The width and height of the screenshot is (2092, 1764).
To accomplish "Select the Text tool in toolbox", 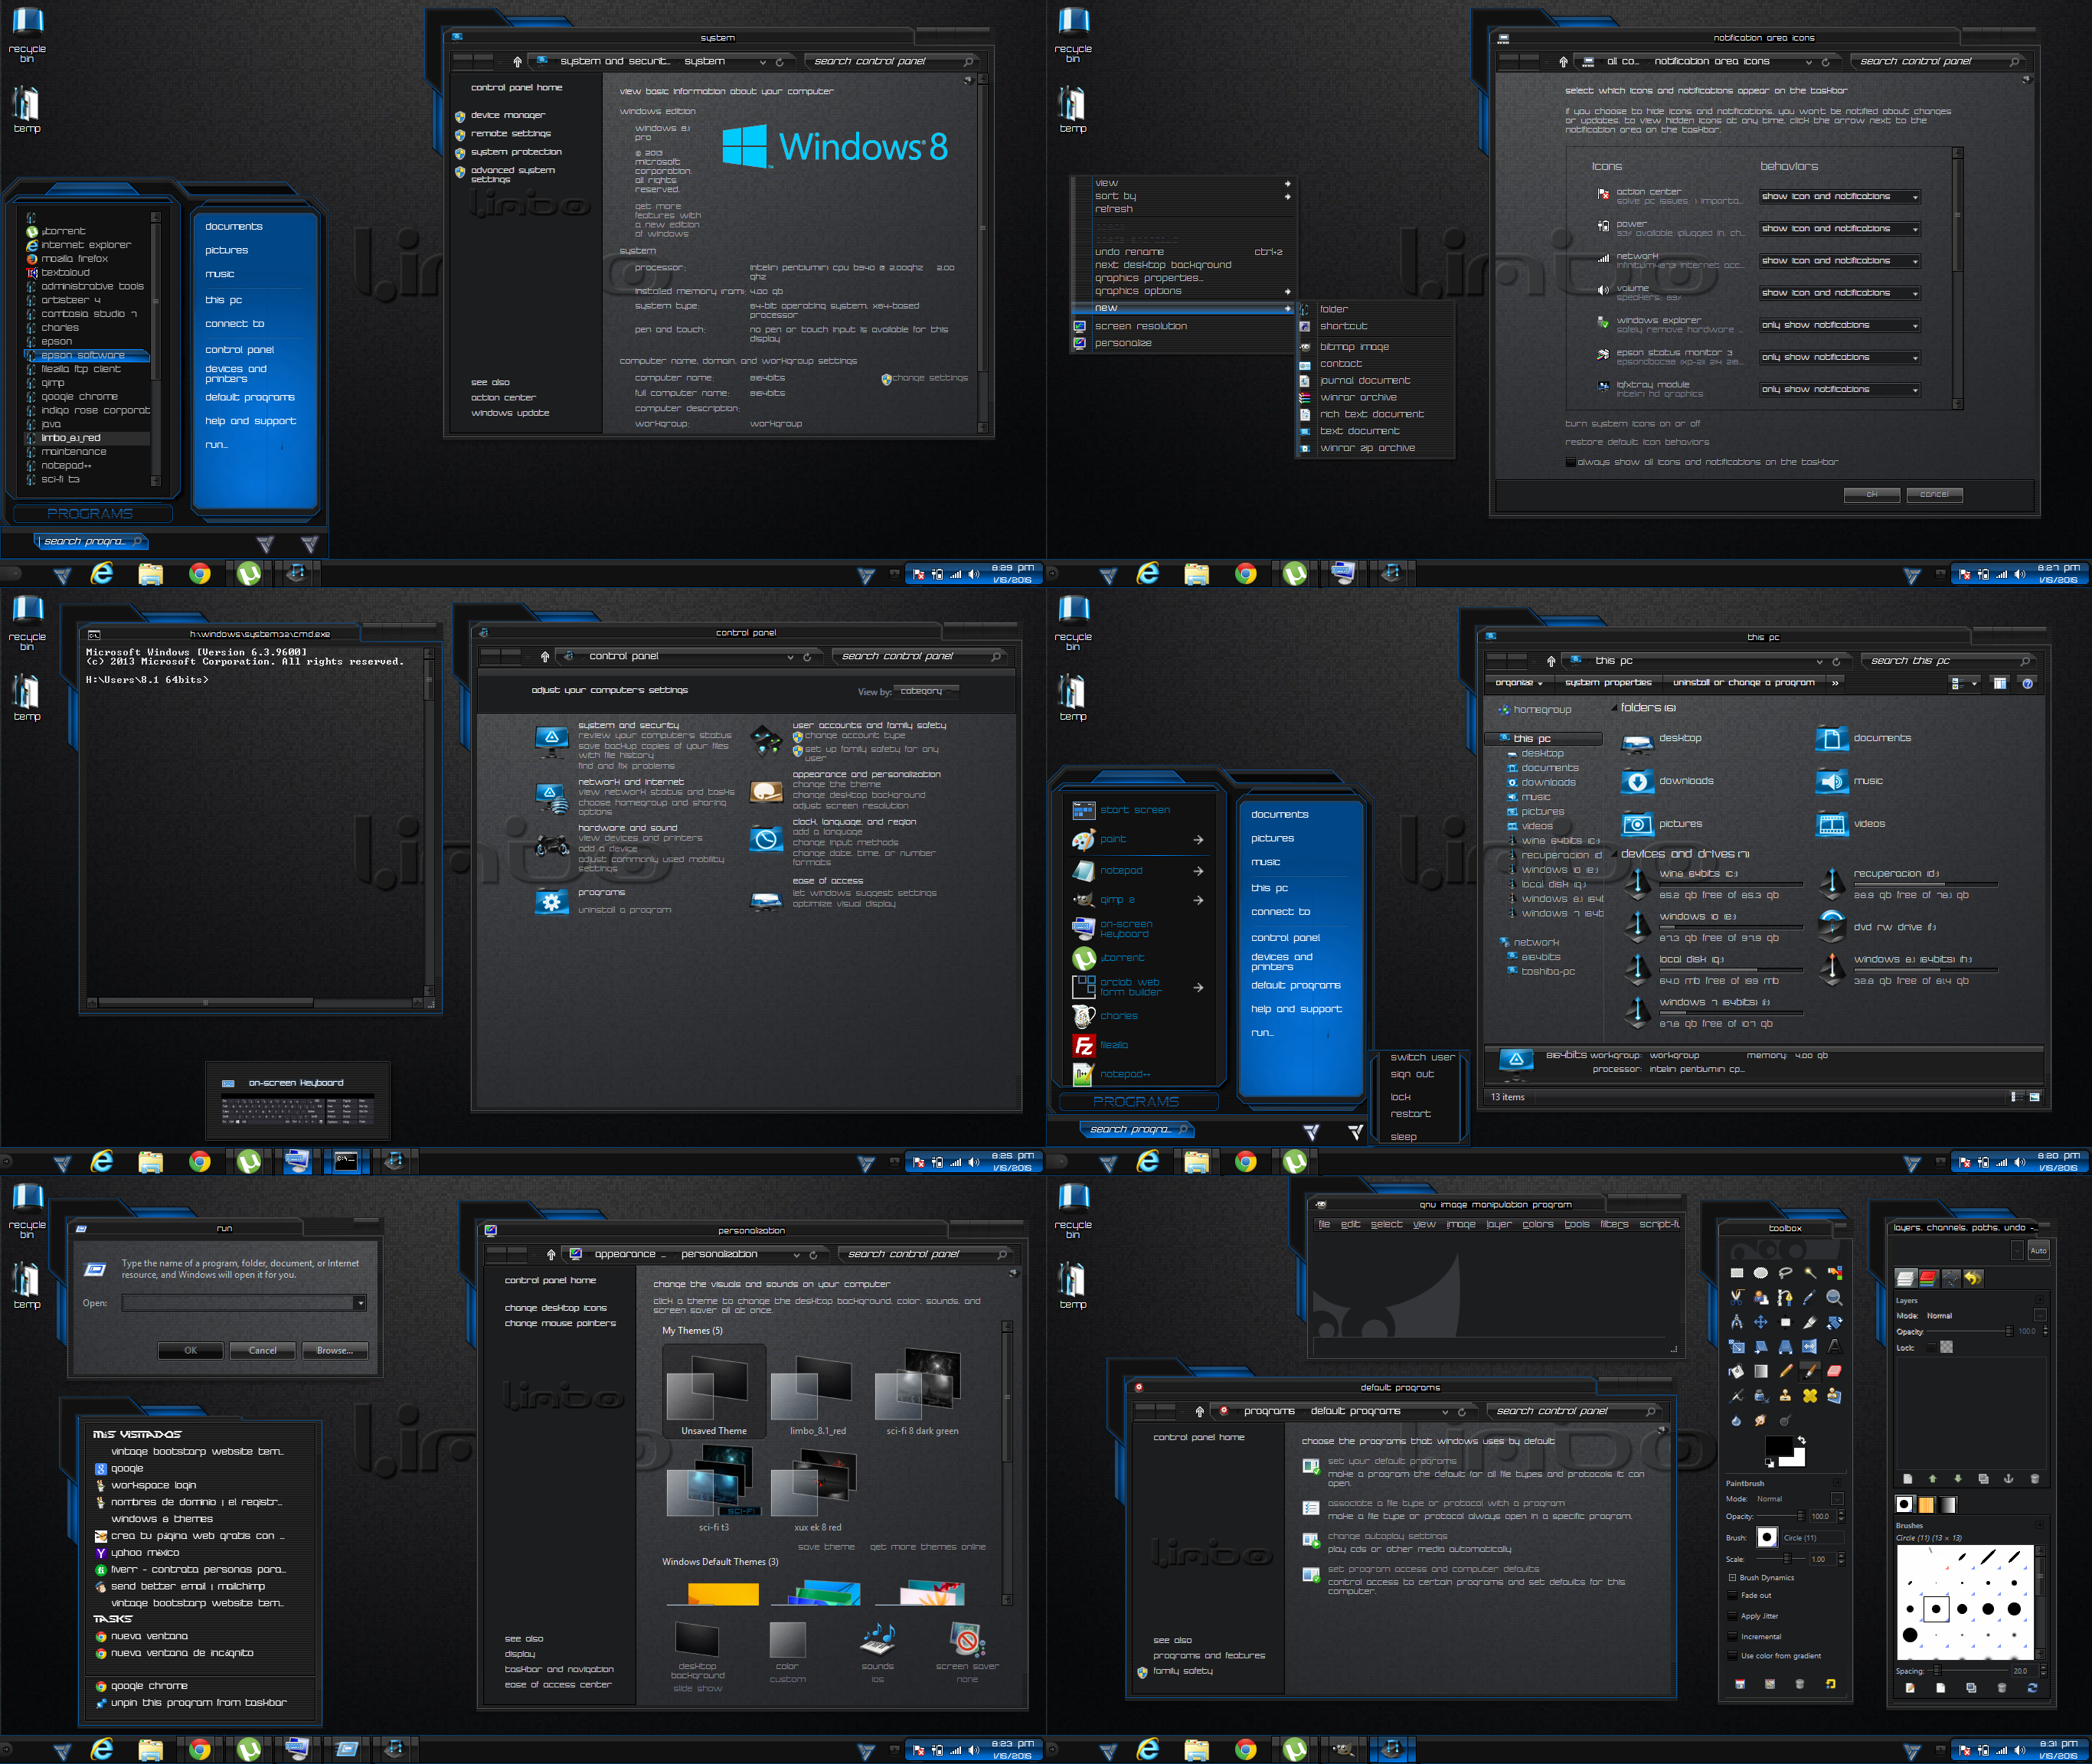I will pyautogui.click(x=1835, y=1346).
